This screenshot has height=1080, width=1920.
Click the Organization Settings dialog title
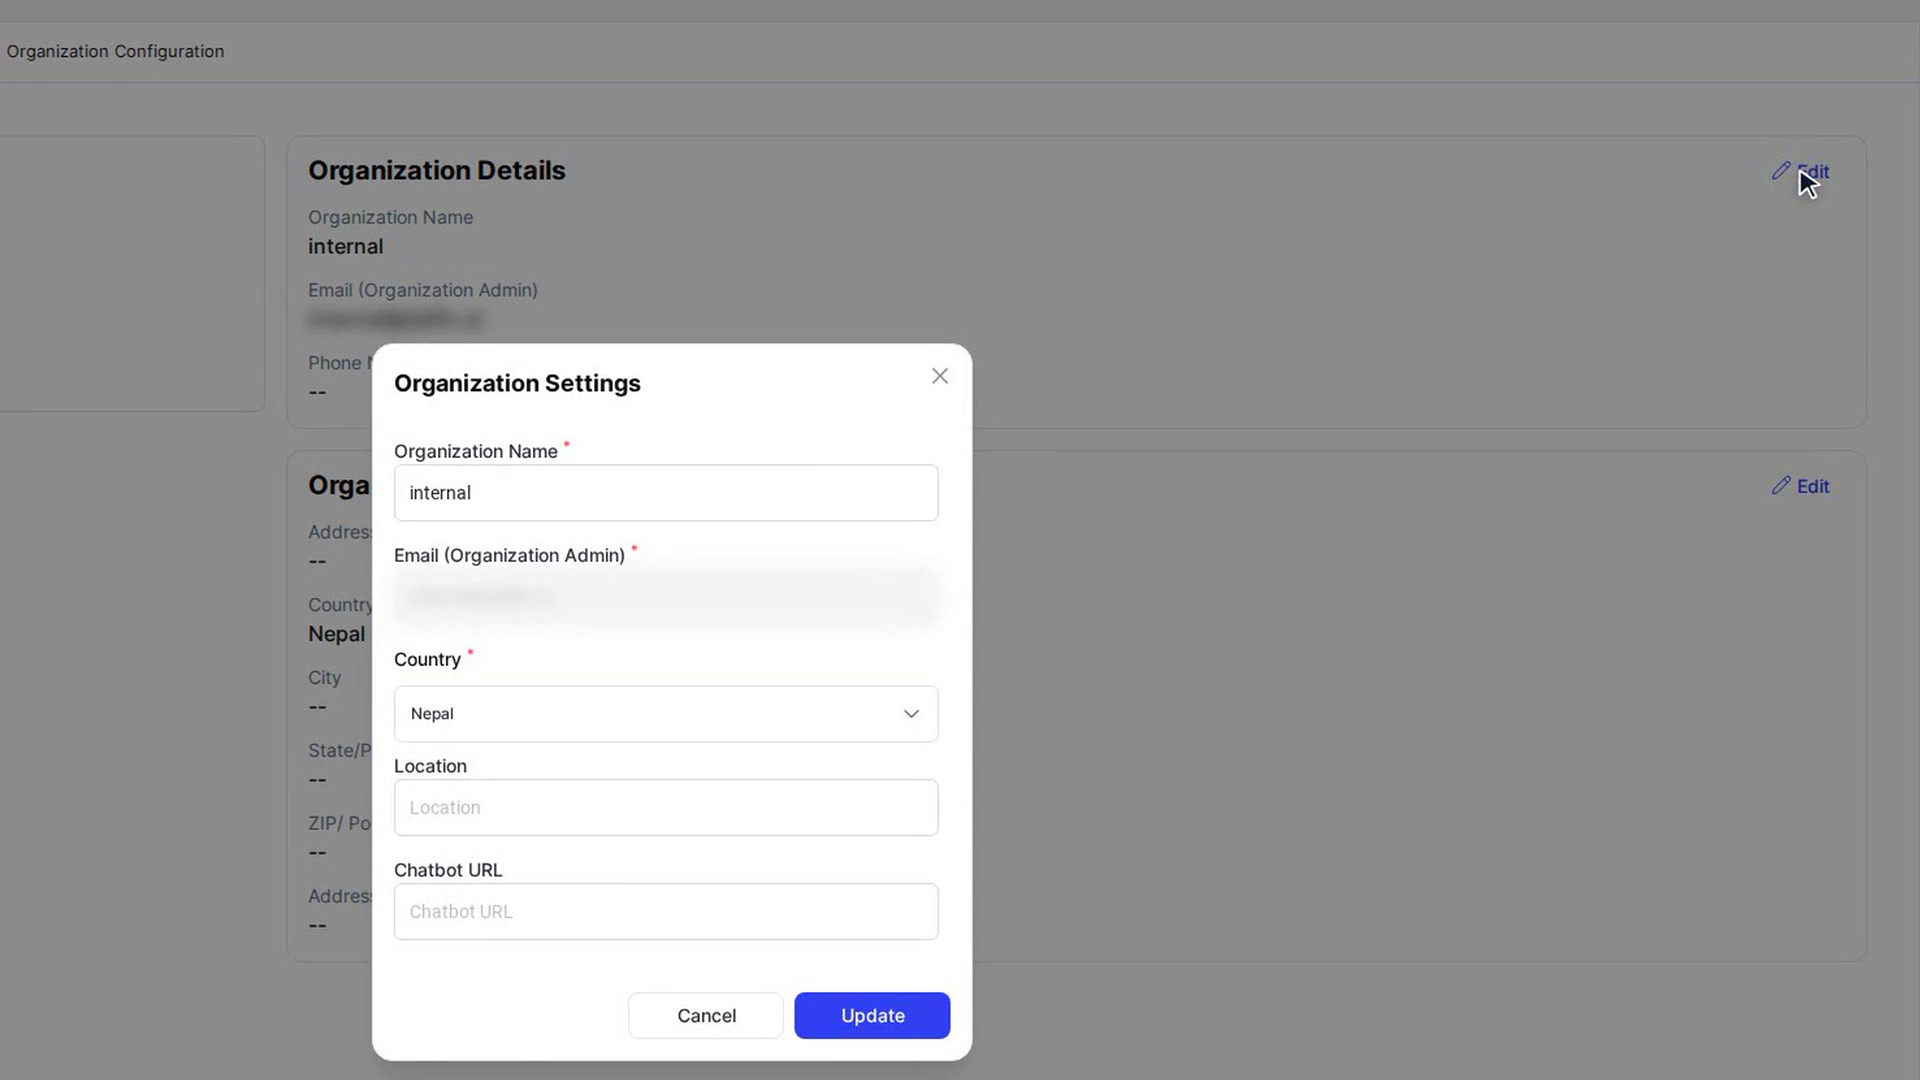click(517, 383)
